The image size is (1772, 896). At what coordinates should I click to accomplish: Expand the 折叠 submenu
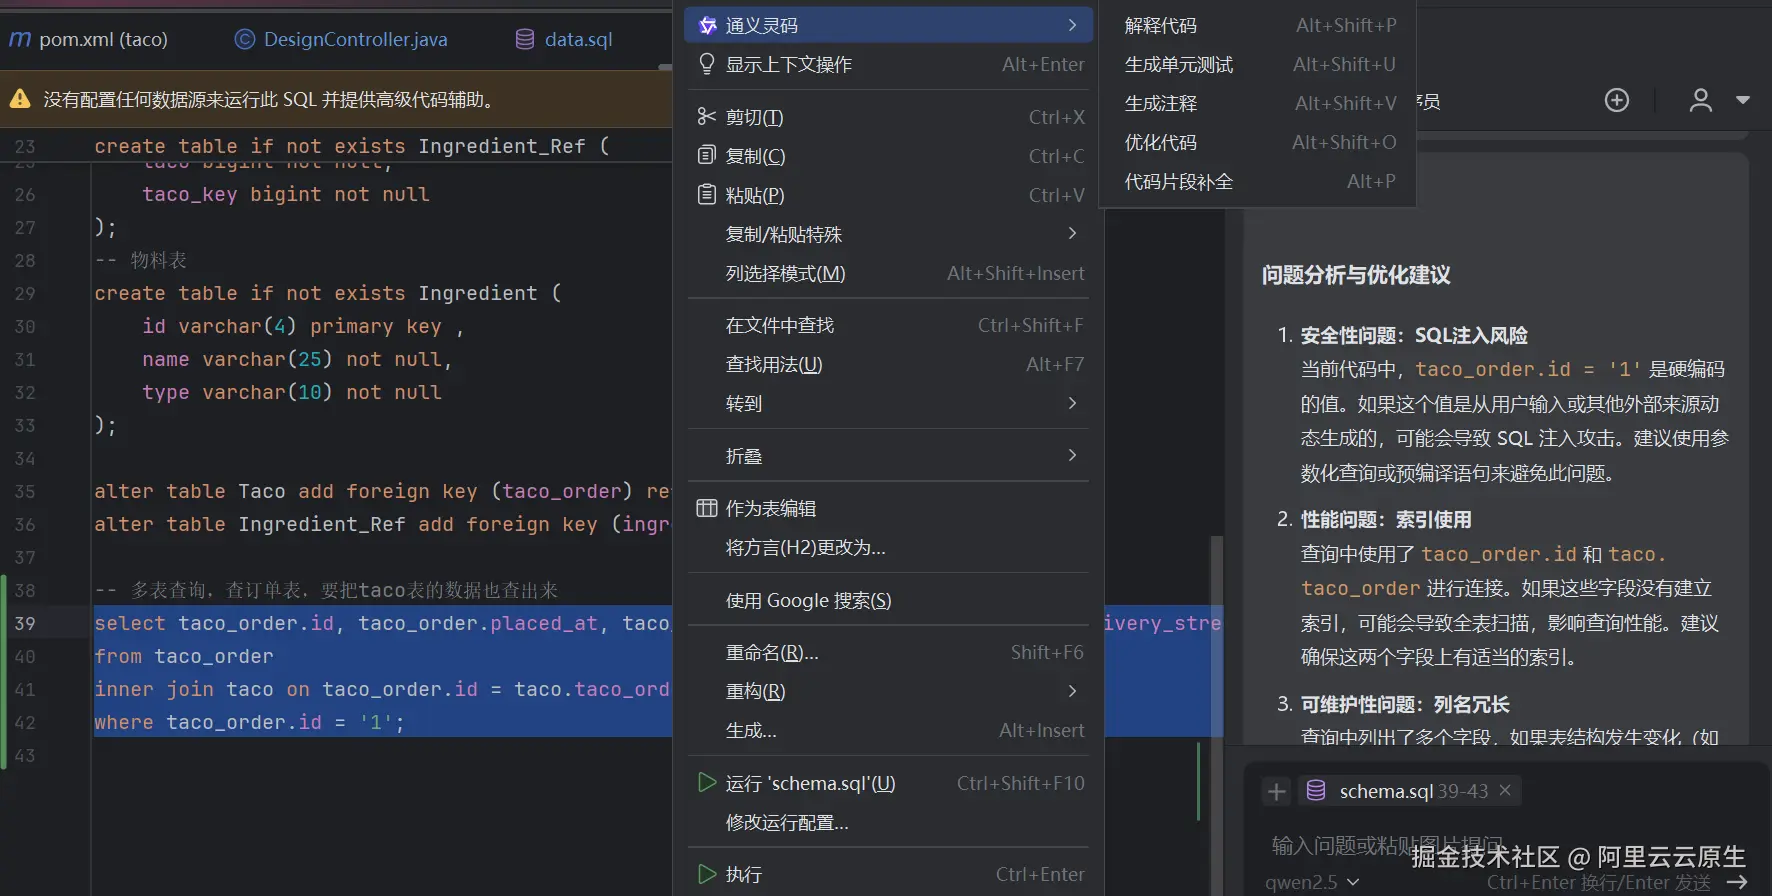(x=889, y=456)
